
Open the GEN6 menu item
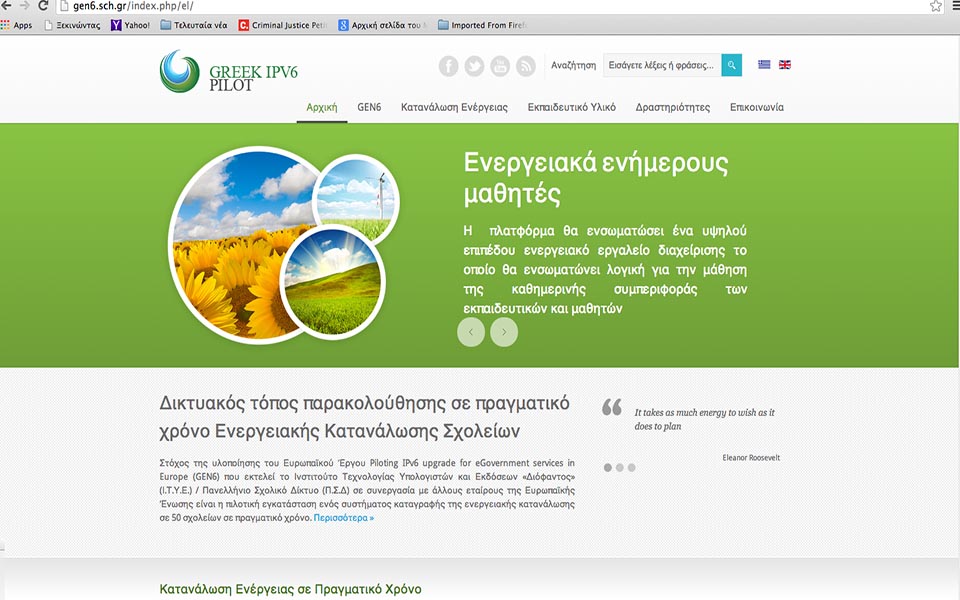tap(369, 107)
